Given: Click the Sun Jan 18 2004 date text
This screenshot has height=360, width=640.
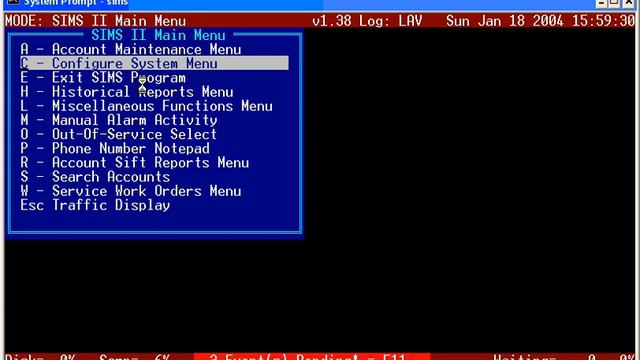Looking at the screenshot, I should 505,21.
